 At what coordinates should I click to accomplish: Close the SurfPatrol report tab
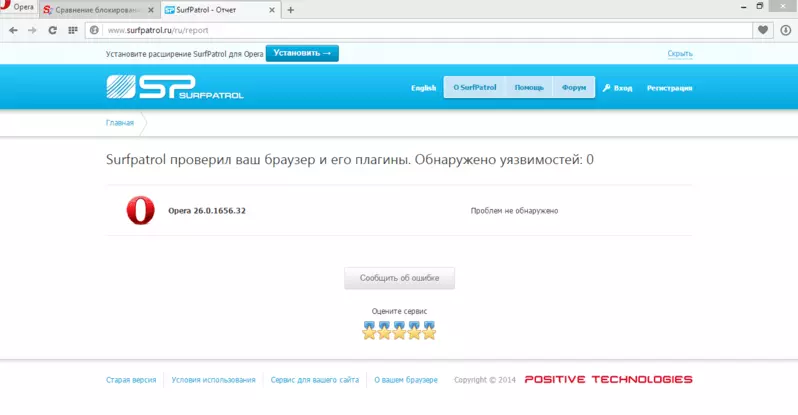point(273,10)
